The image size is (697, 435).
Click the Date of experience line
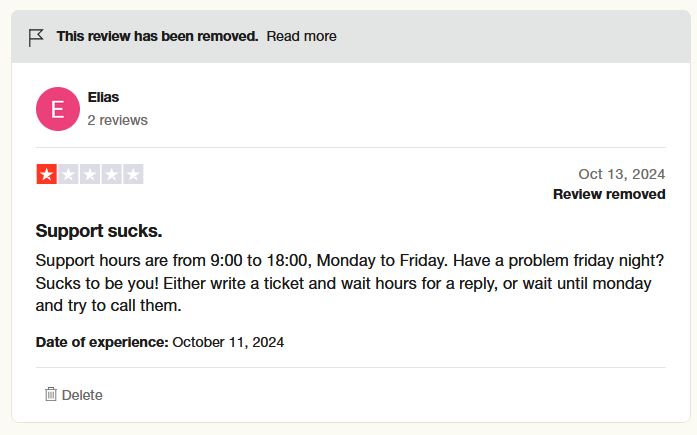pos(160,342)
